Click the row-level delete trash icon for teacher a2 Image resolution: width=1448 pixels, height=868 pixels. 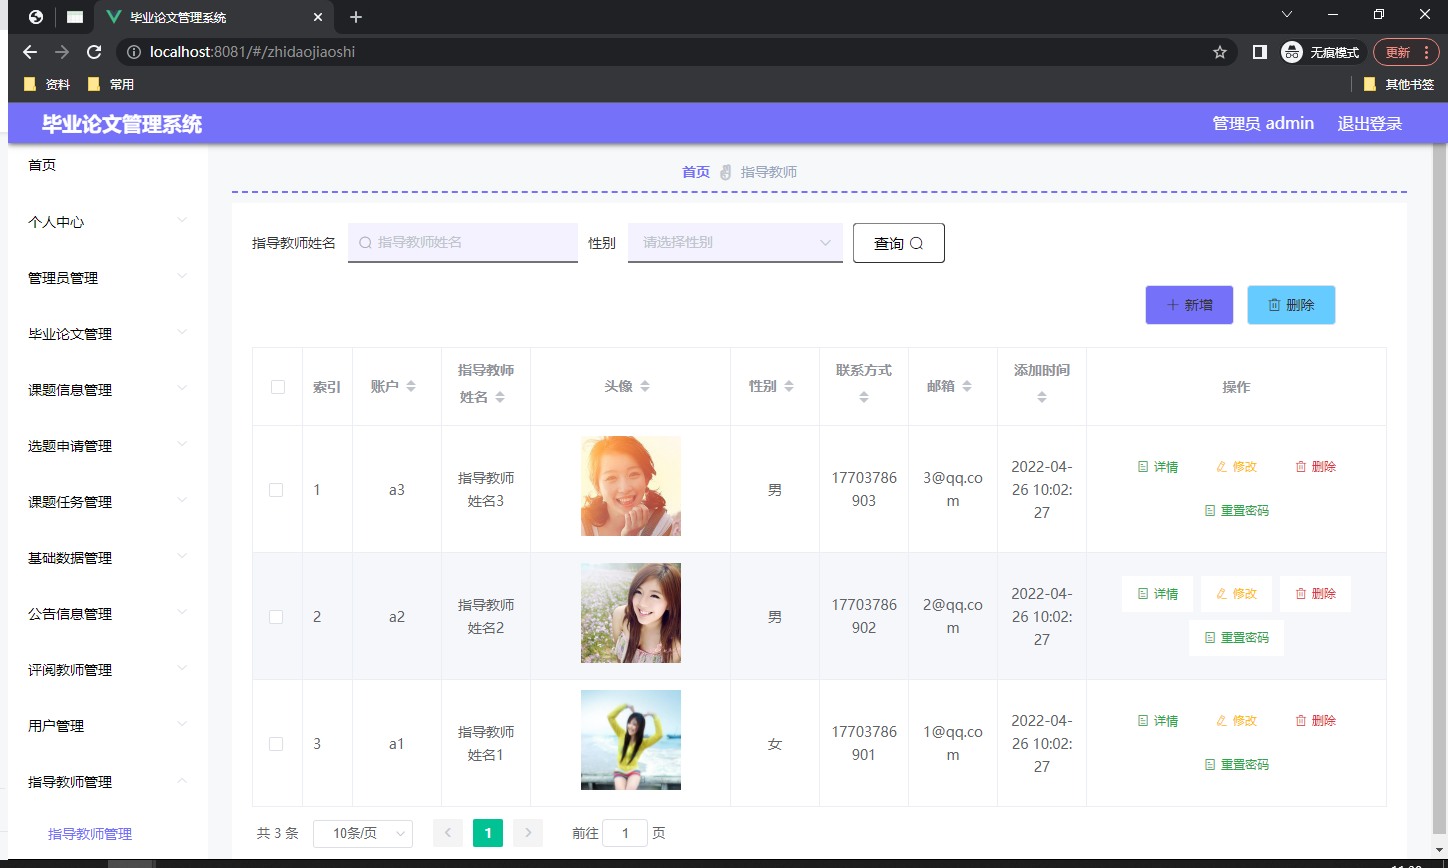(1302, 593)
